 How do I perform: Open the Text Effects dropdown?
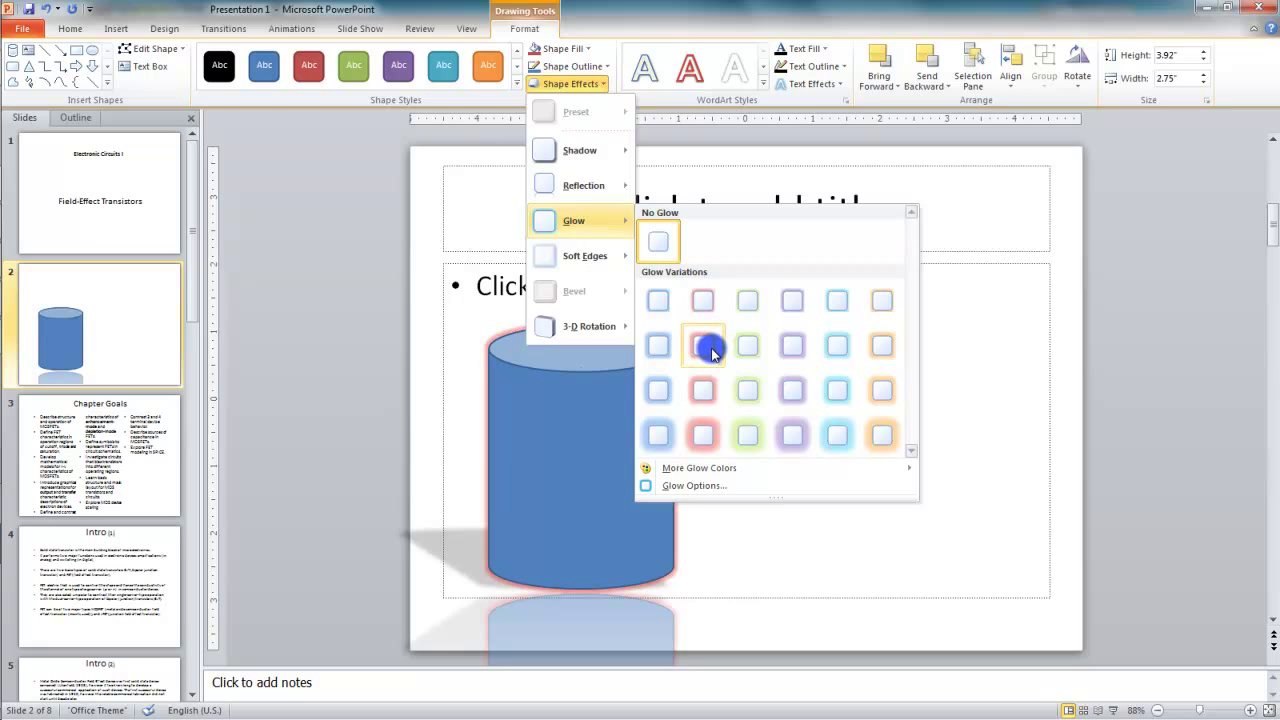pyautogui.click(x=808, y=84)
